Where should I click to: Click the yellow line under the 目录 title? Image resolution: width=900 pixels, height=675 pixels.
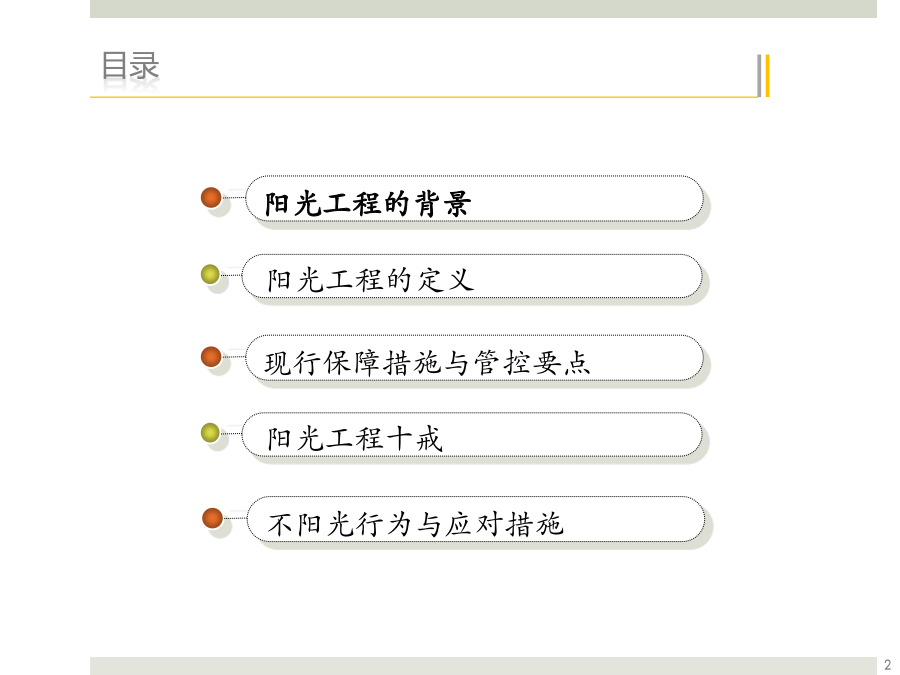pyautogui.click(x=424, y=97)
